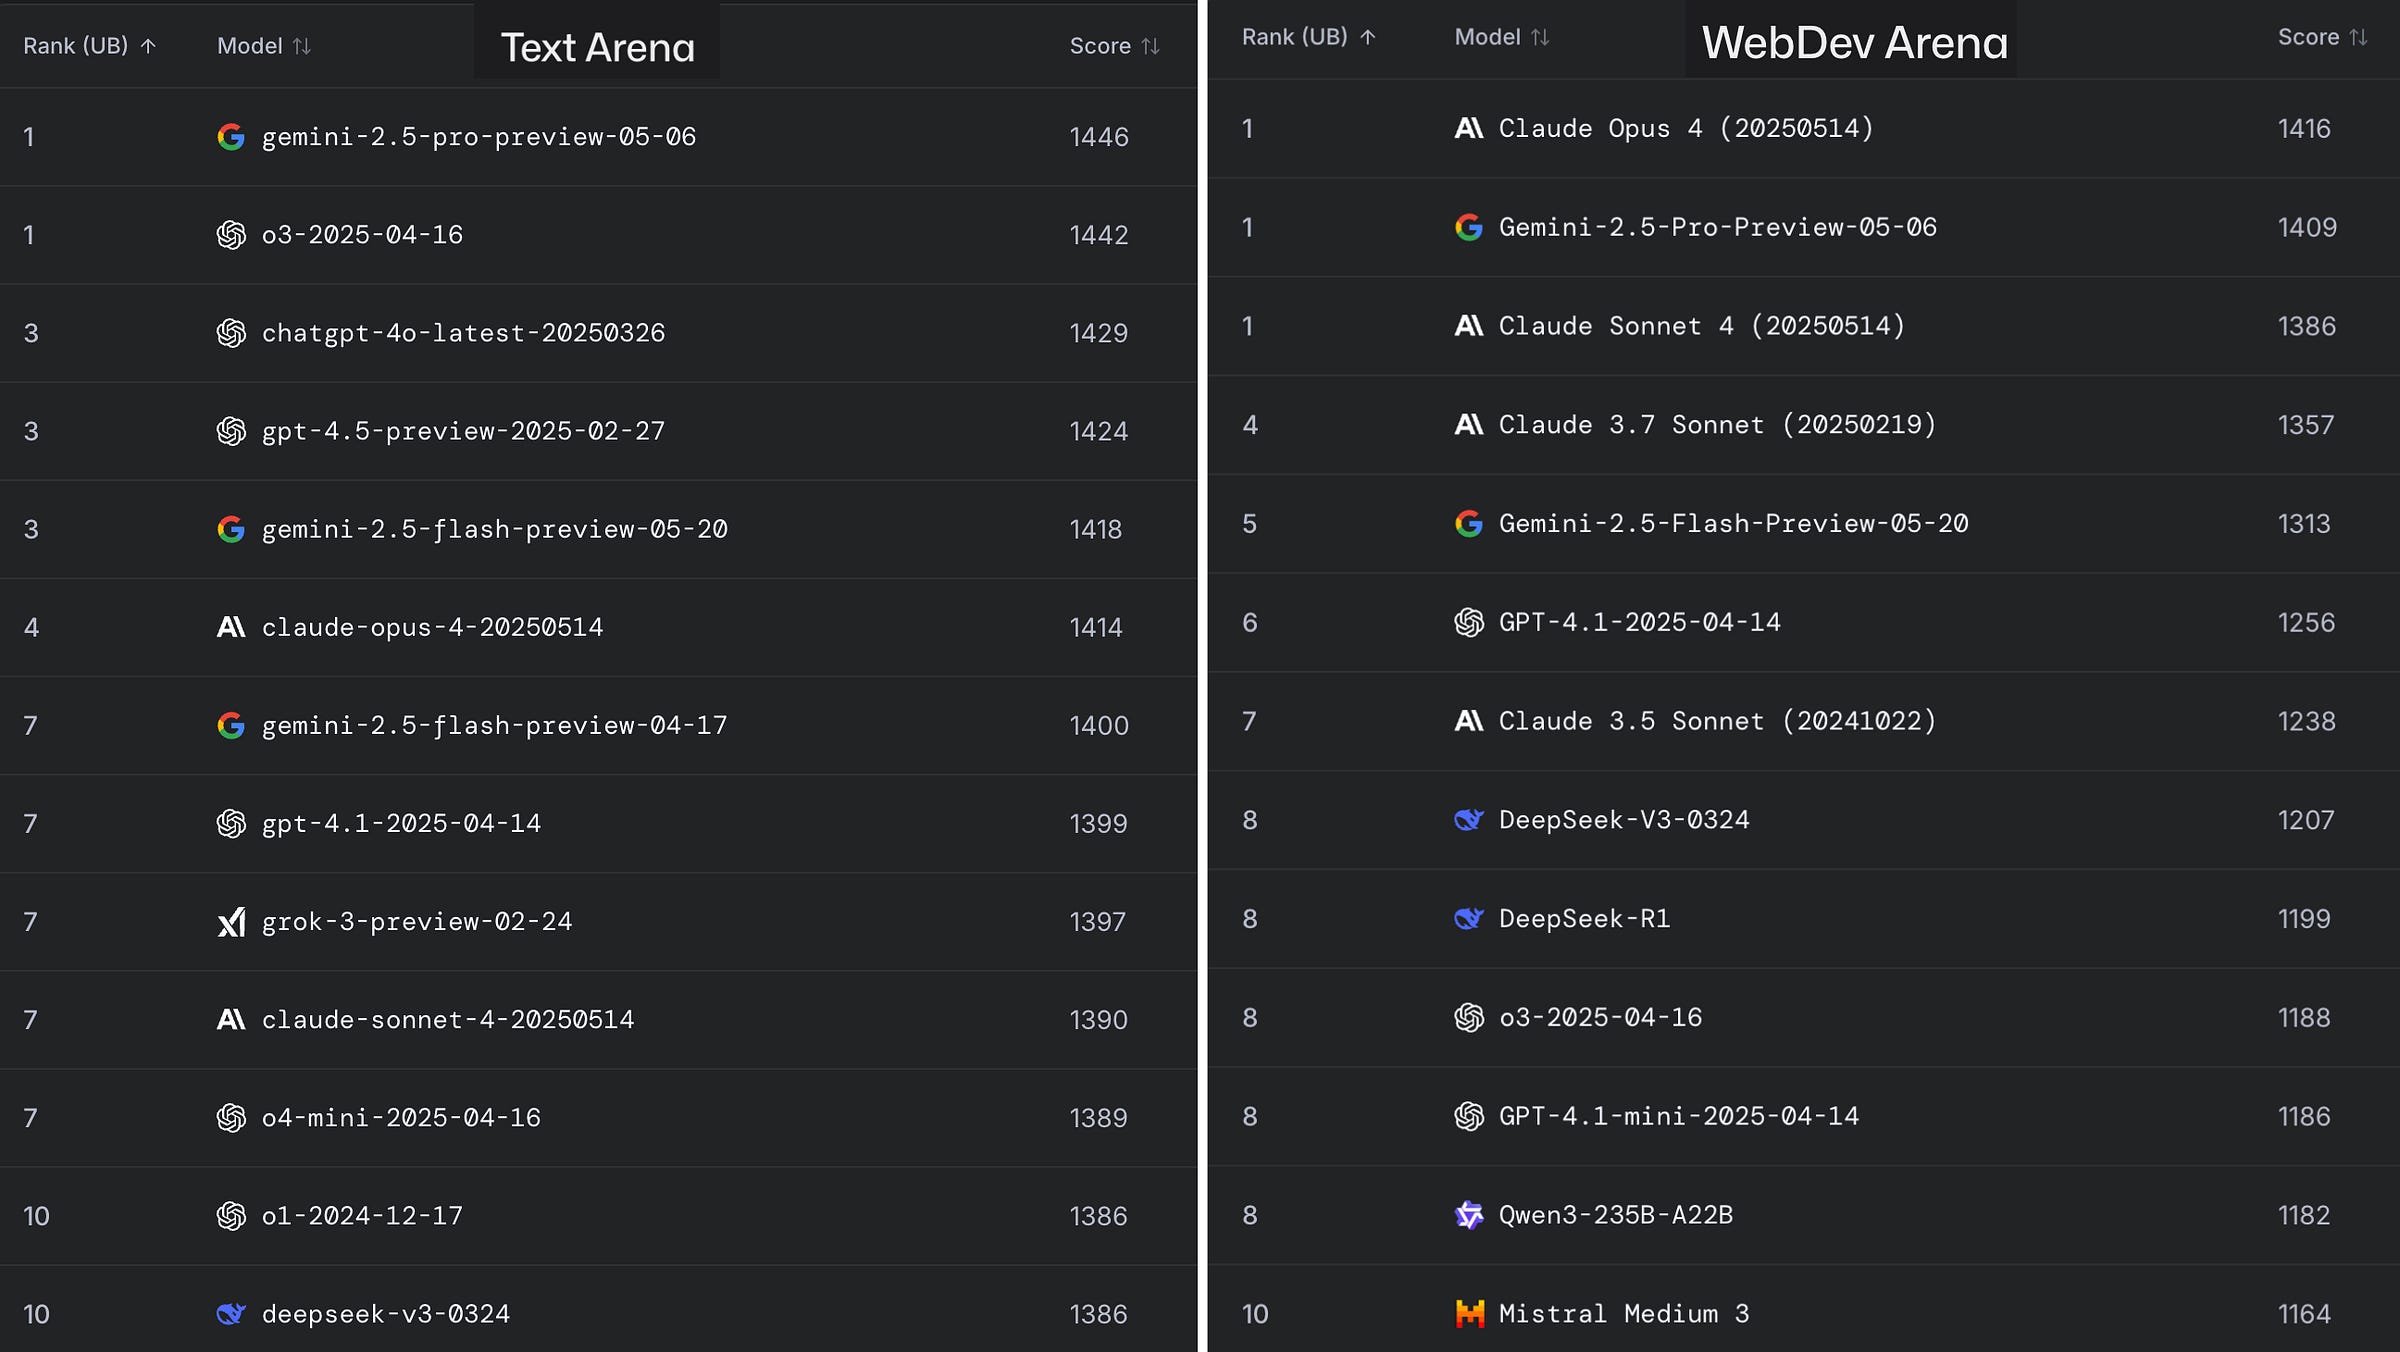Sort WebDev Arena by Model column arrows
The width and height of the screenshot is (2400, 1352).
point(1540,37)
